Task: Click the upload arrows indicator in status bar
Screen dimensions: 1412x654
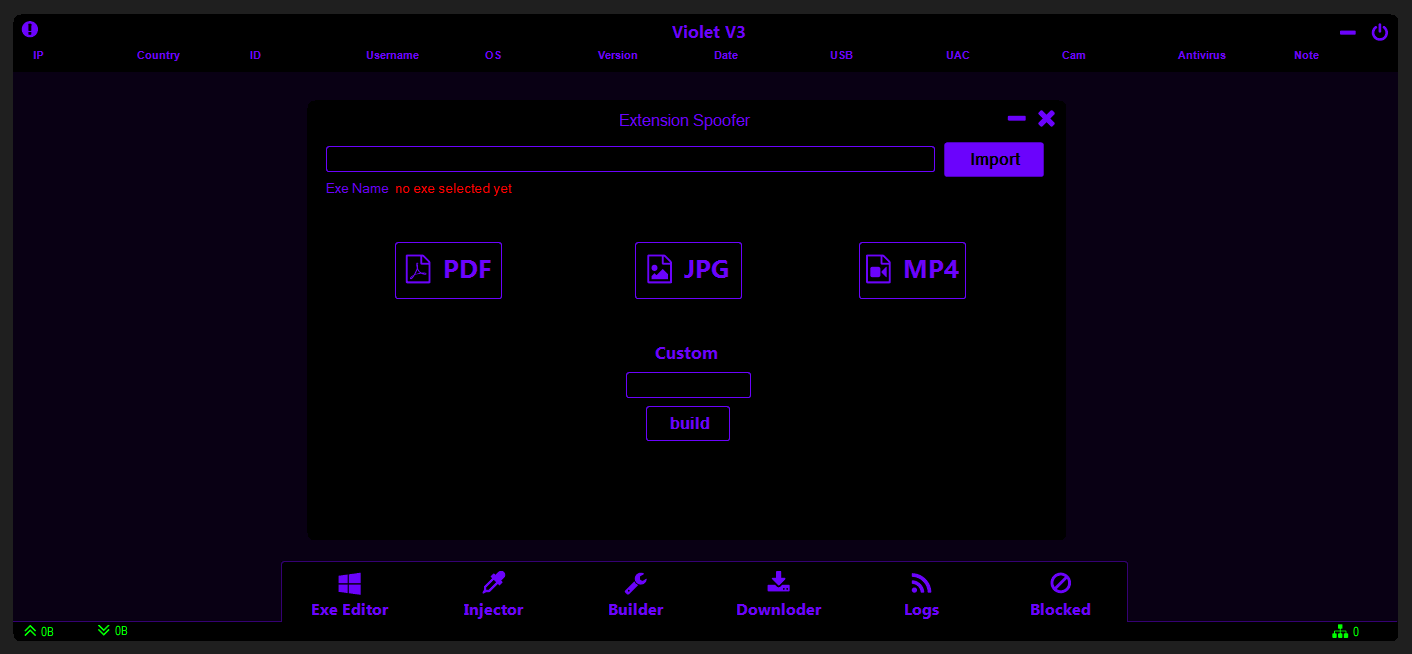Action: [x=31, y=631]
